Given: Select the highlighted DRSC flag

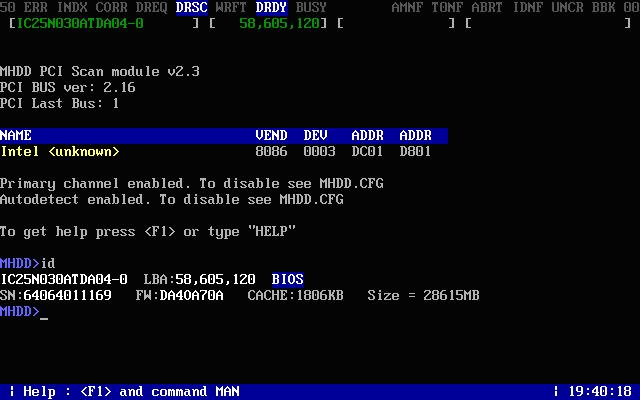Looking at the screenshot, I should [191, 7].
